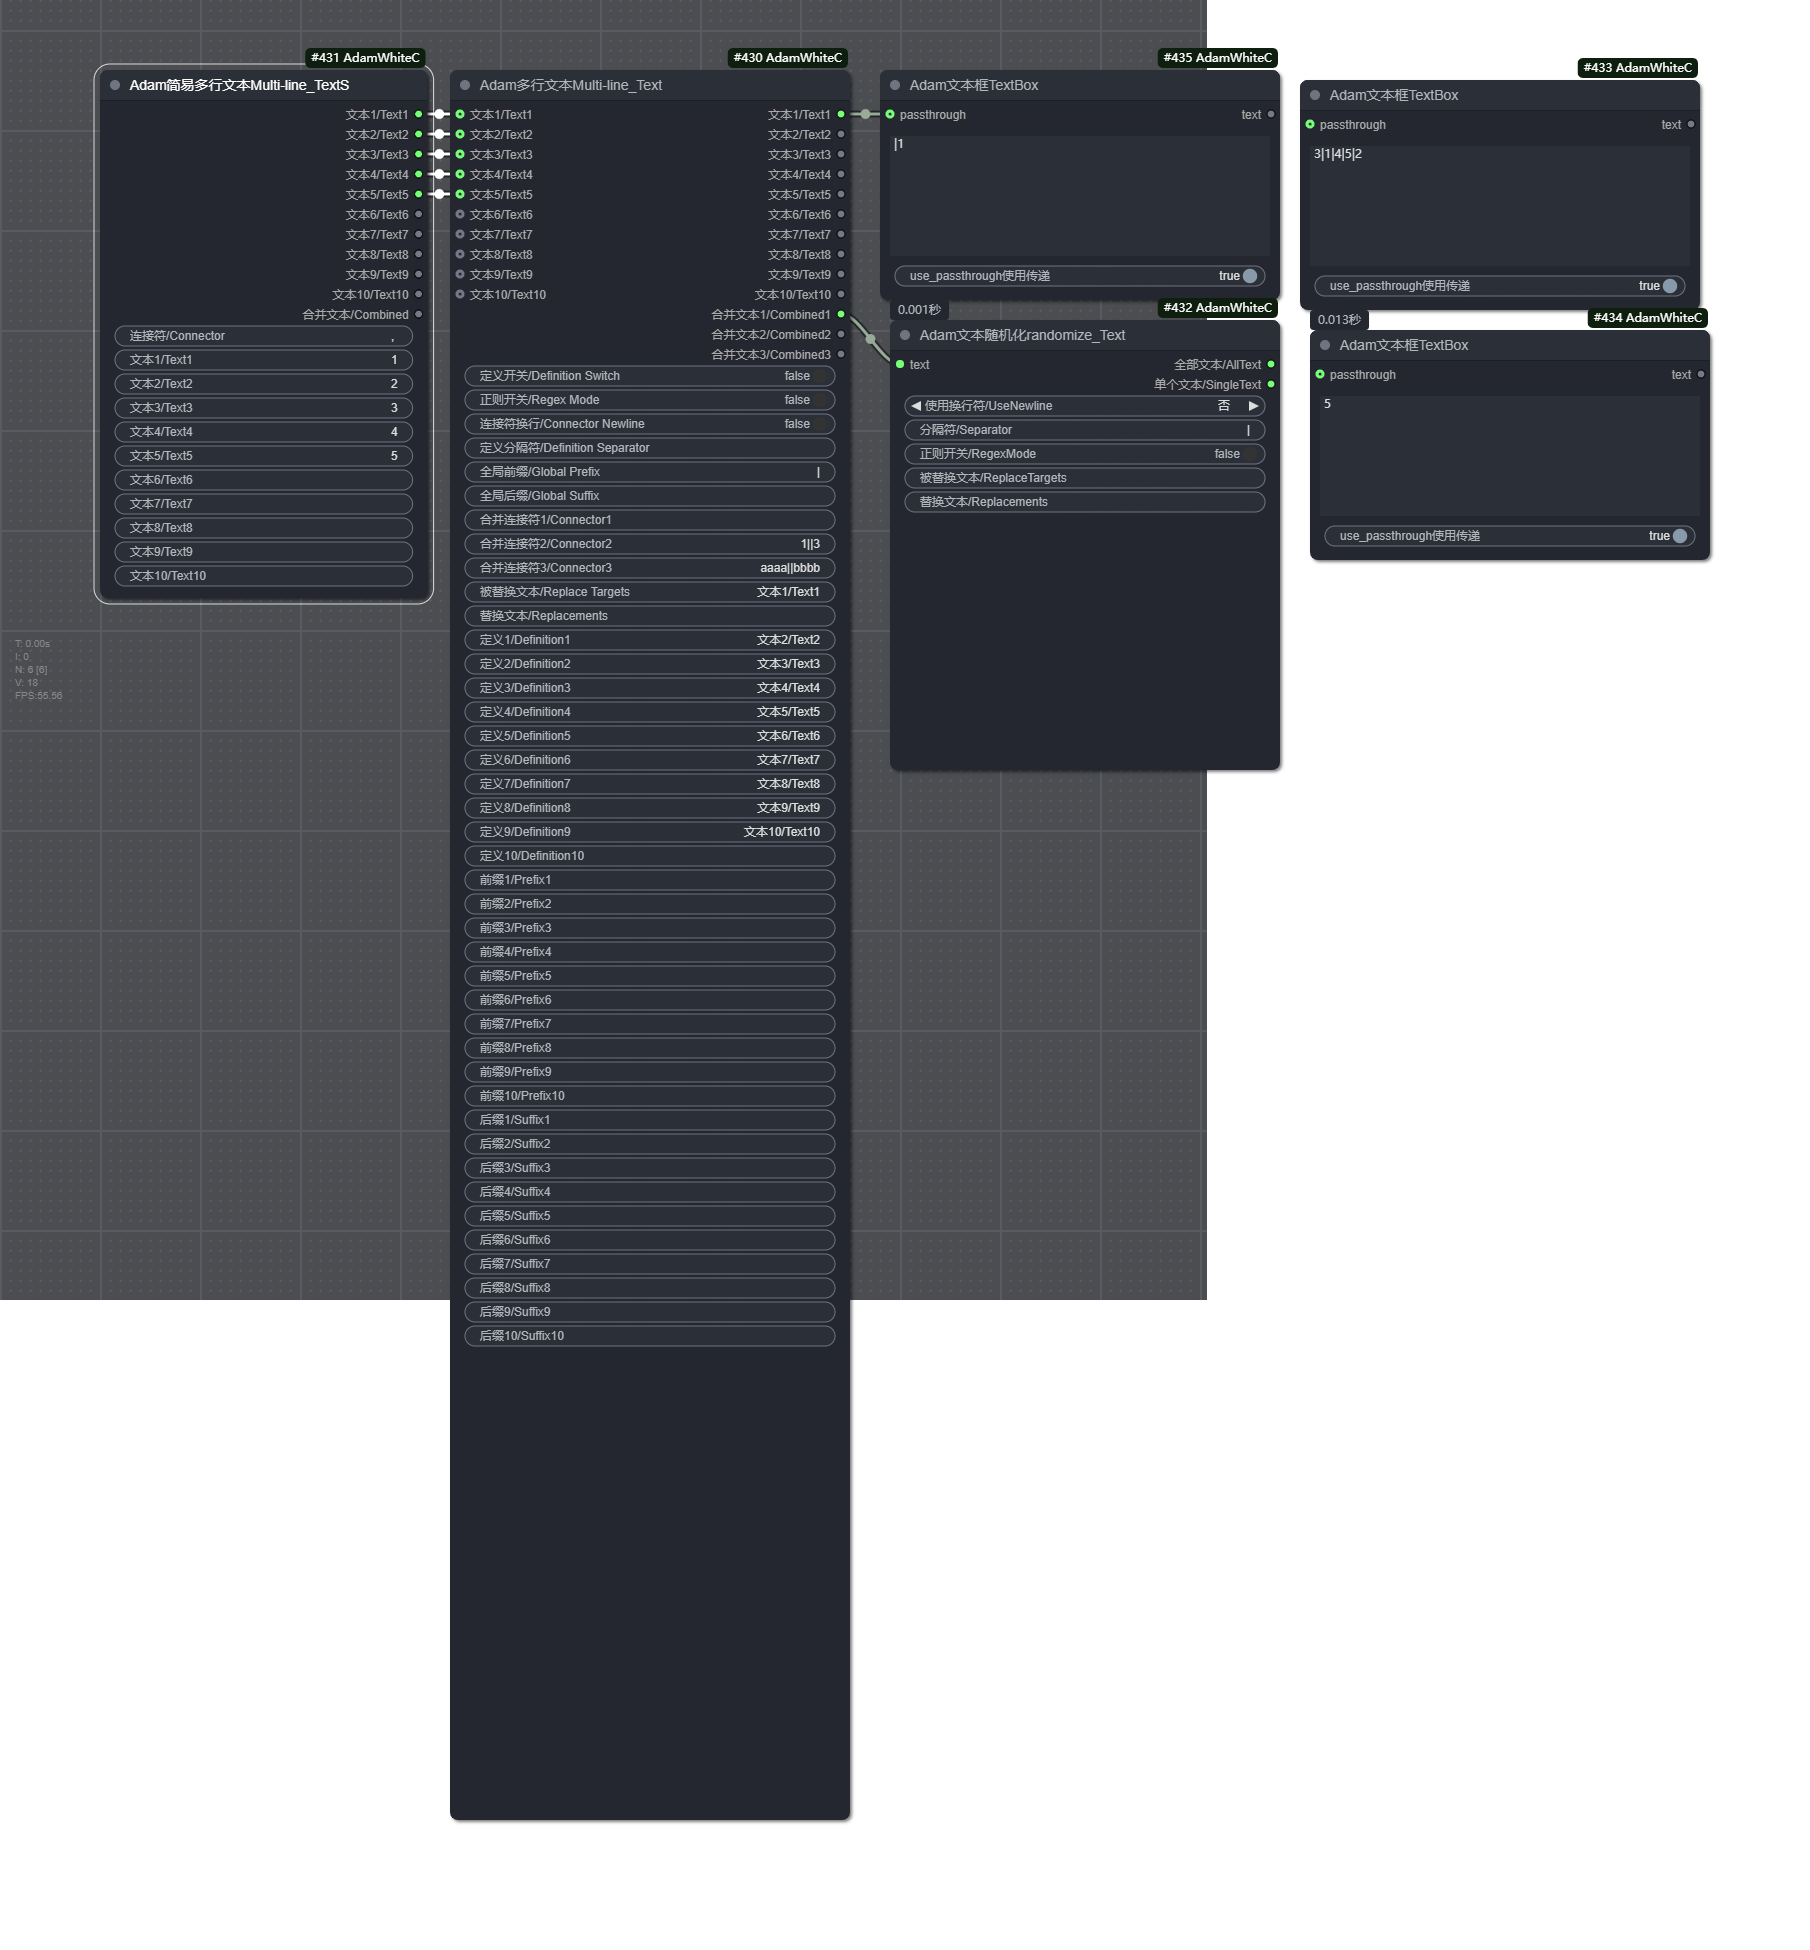Click passthrough input port on node #433
Viewport: 1810px width, 1950px height.
click(x=1310, y=124)
